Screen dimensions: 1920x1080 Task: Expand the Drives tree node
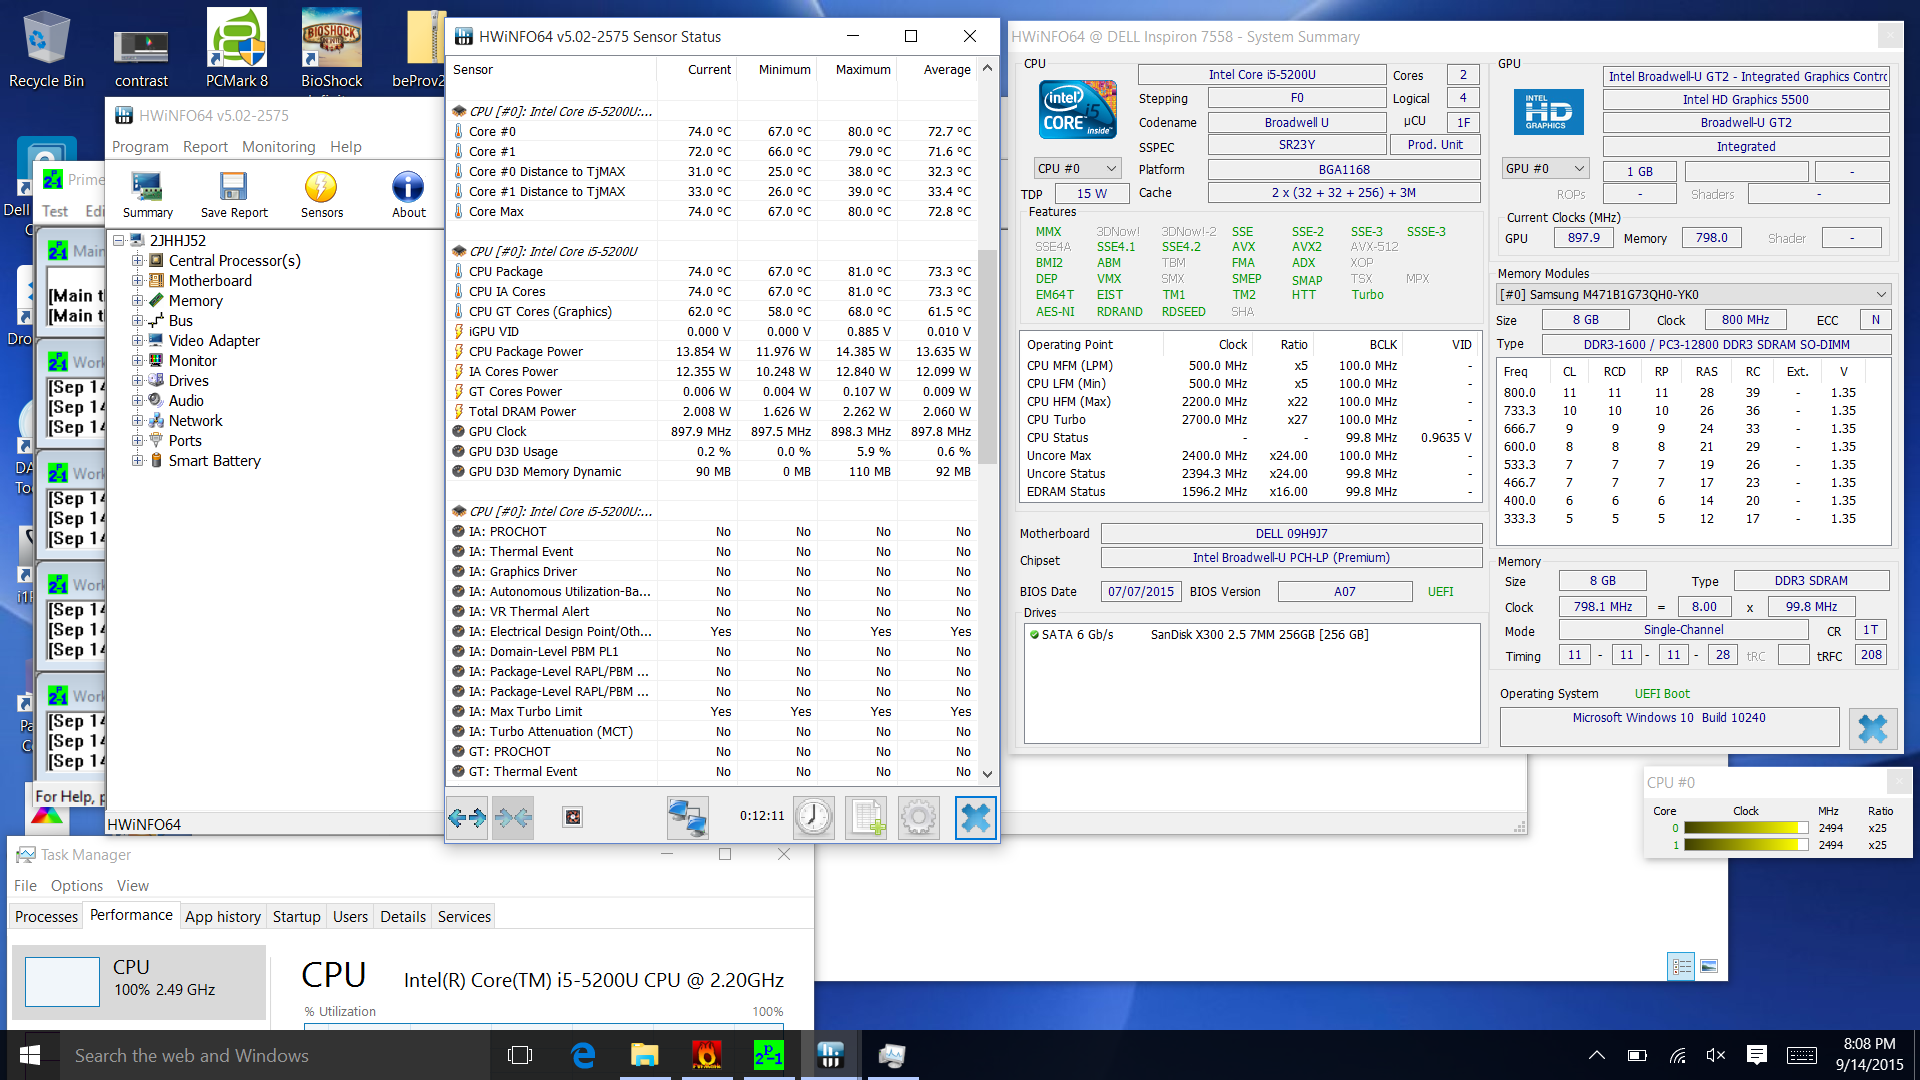pos(138,381)
